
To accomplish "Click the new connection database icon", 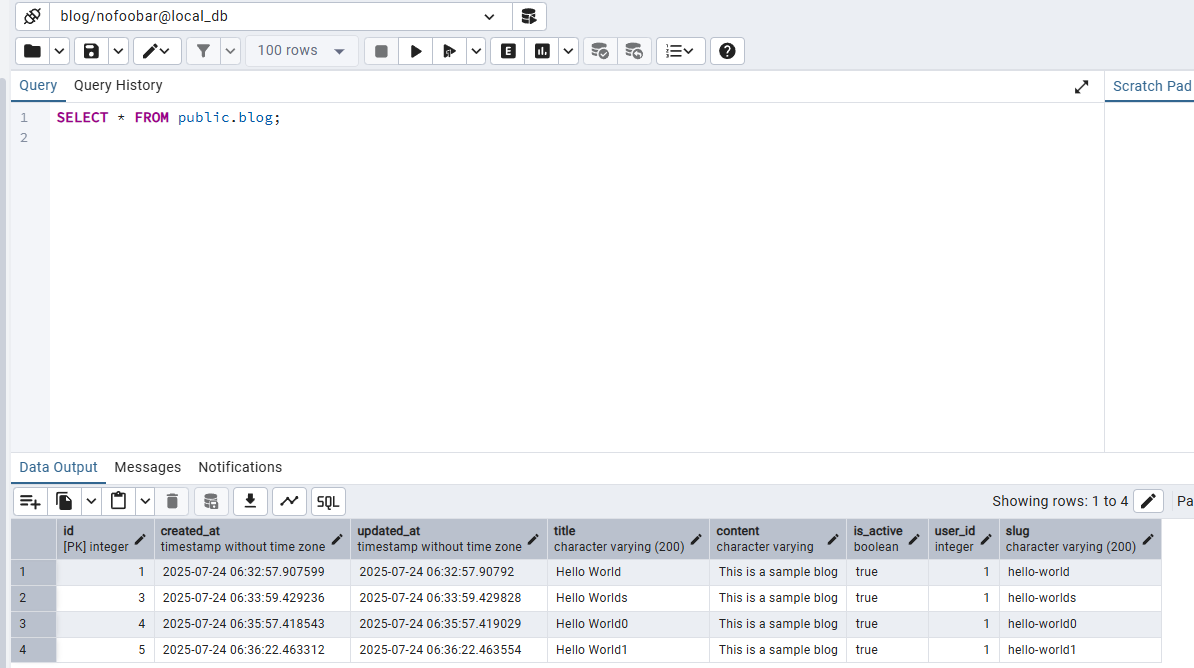I will click(x=528, y=16).
